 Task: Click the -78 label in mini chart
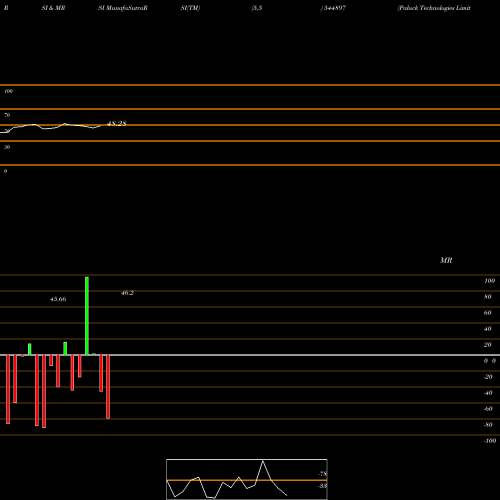pyautogui.click(x=323, y=474)
